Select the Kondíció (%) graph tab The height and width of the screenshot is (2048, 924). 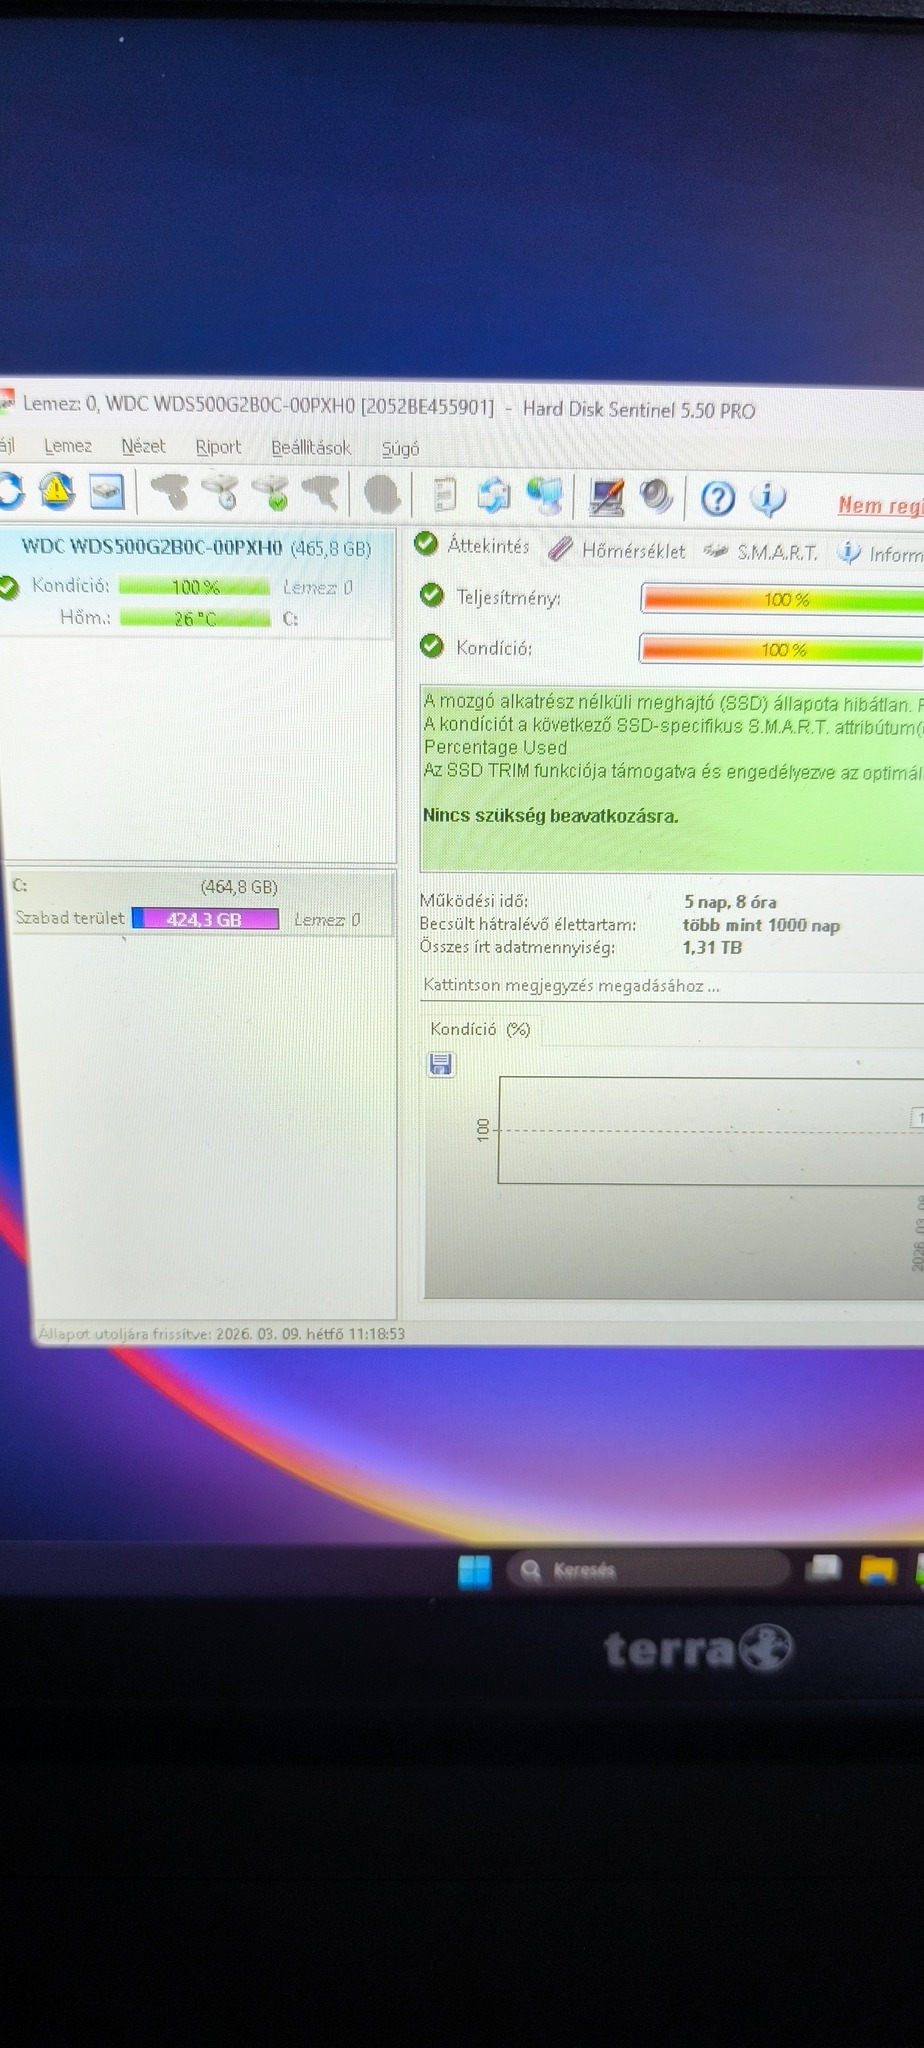coord(480,1029)
